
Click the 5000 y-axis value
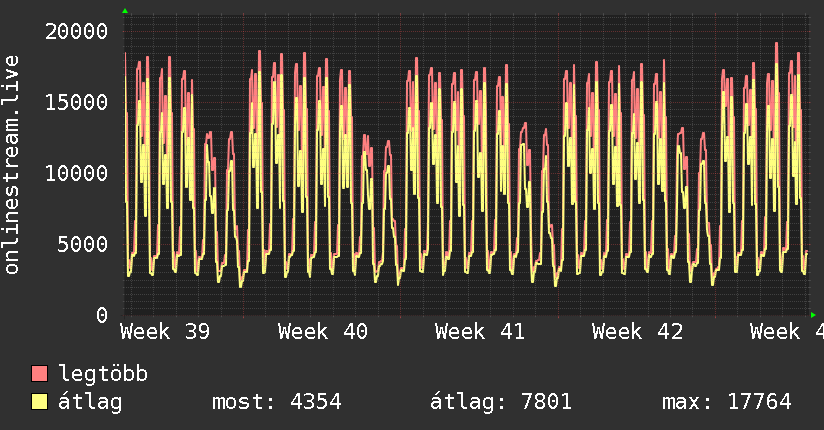(83, 244)
